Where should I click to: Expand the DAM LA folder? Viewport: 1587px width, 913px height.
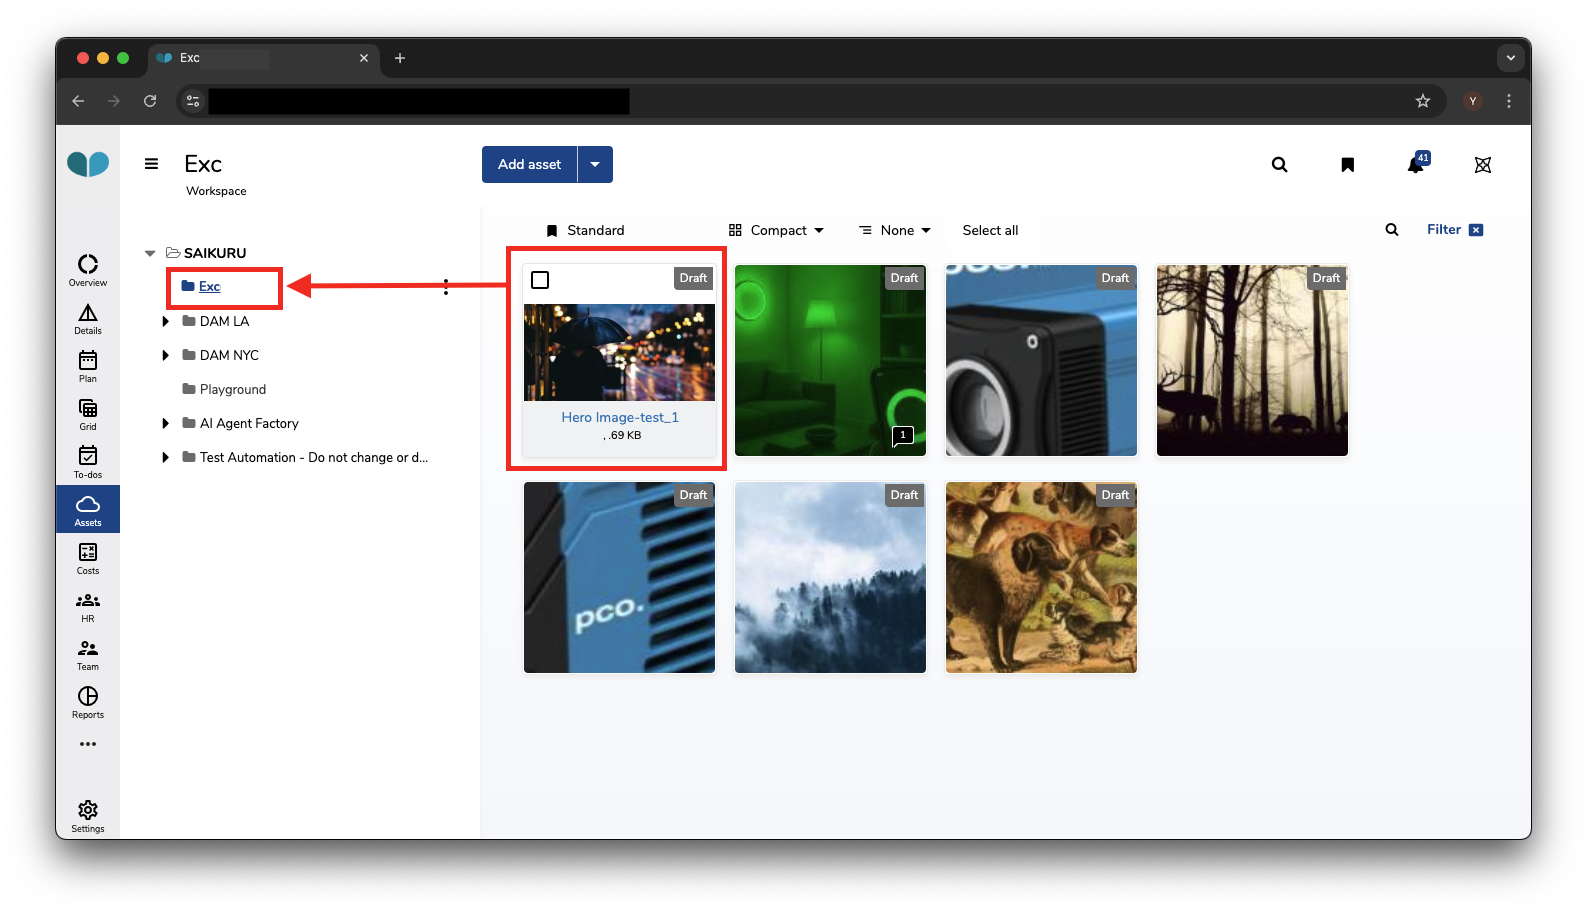click(166, 321)
